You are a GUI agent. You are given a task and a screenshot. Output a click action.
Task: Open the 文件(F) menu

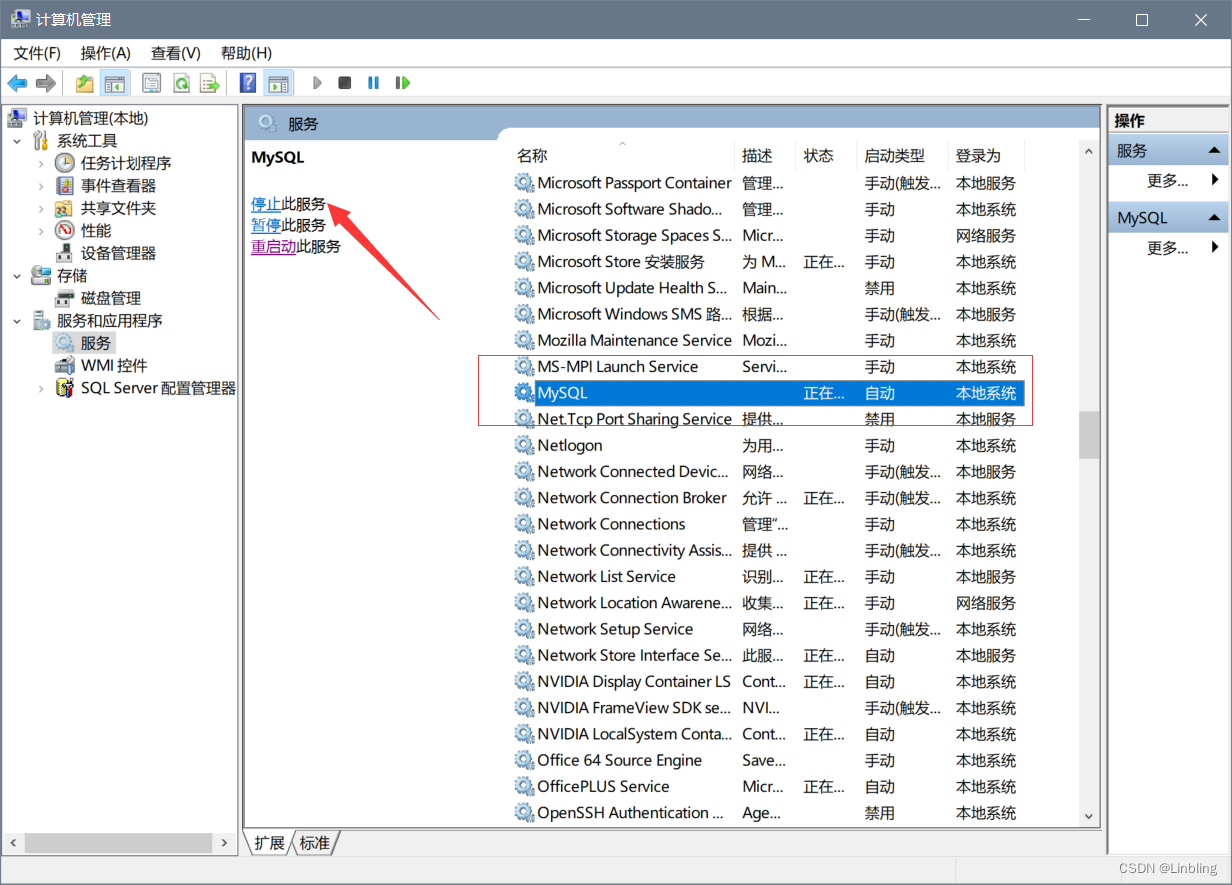click(37, 53)
